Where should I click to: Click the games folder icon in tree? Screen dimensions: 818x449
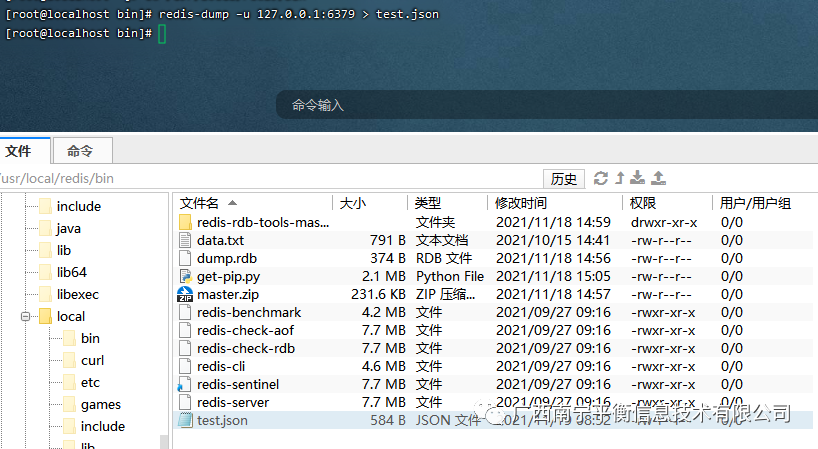(x=70, y=404)
